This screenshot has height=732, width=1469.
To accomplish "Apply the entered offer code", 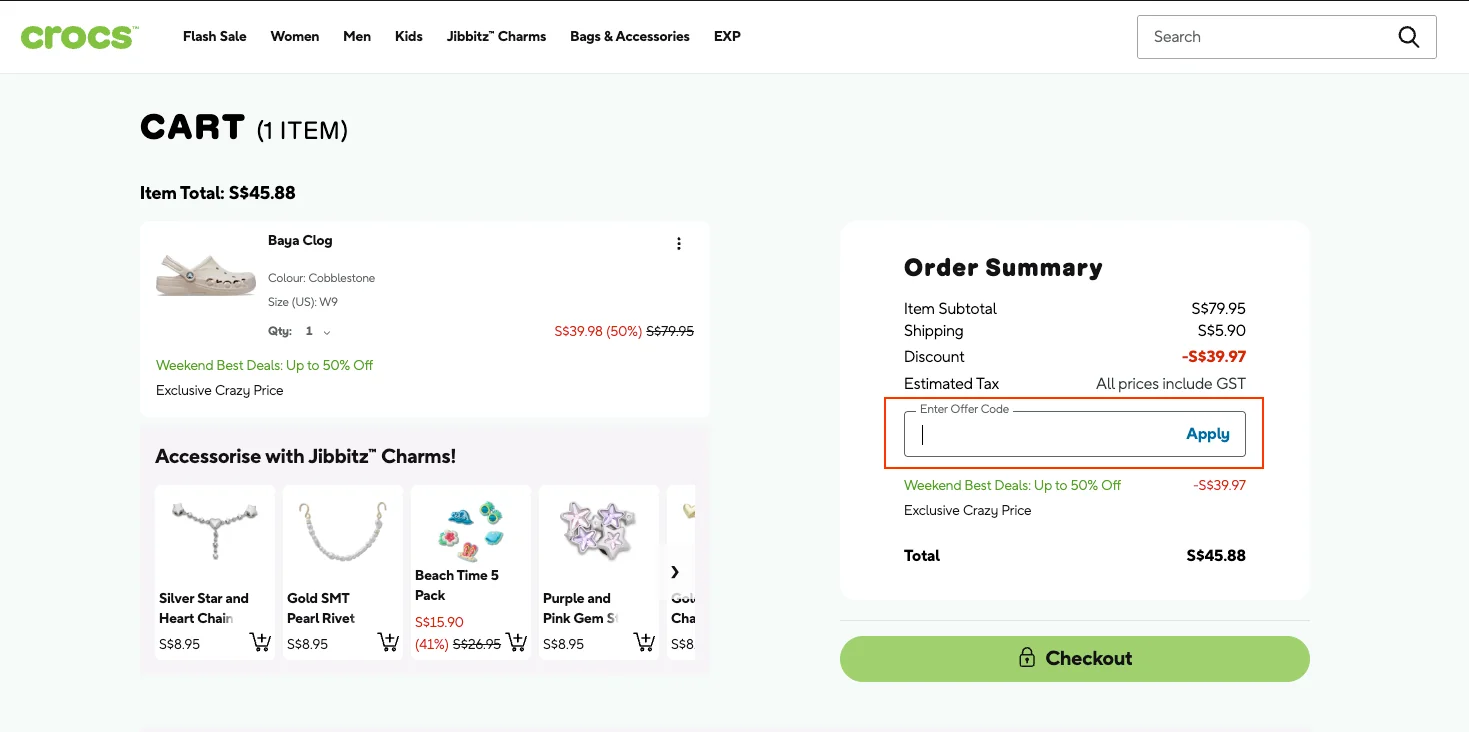I will click(1208, 434).
